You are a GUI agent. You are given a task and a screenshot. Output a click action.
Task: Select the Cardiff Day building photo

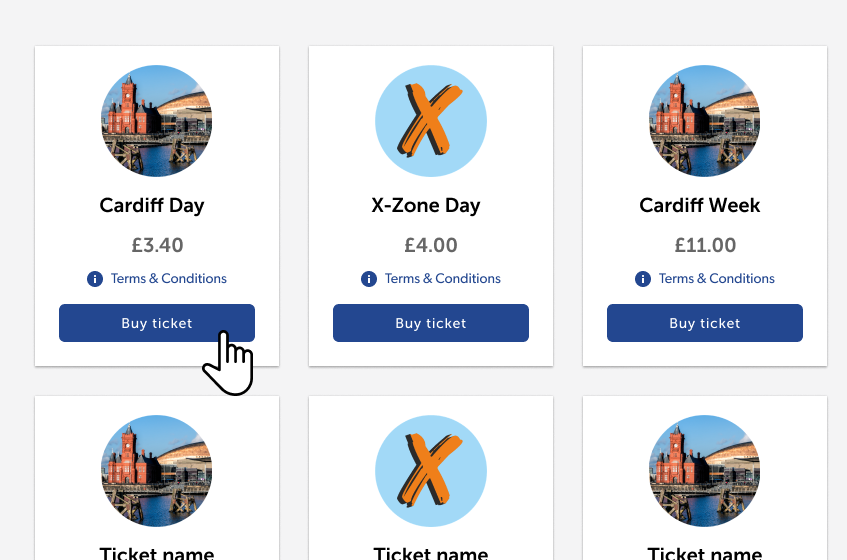pyautogui.click(x=157, y=121)
